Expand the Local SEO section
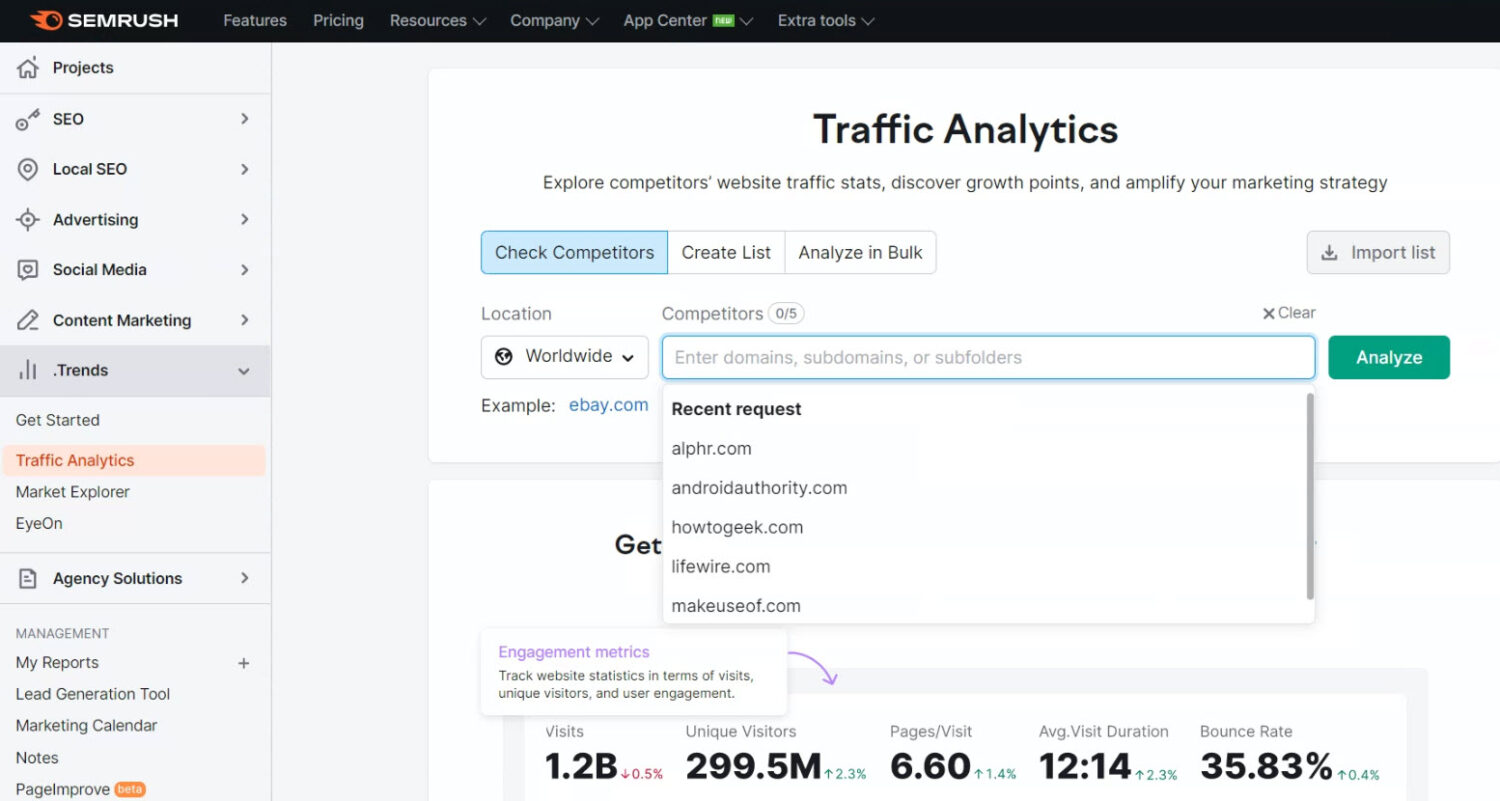Viewport: 1500px width, 801px height. click(x=244, y=169)
